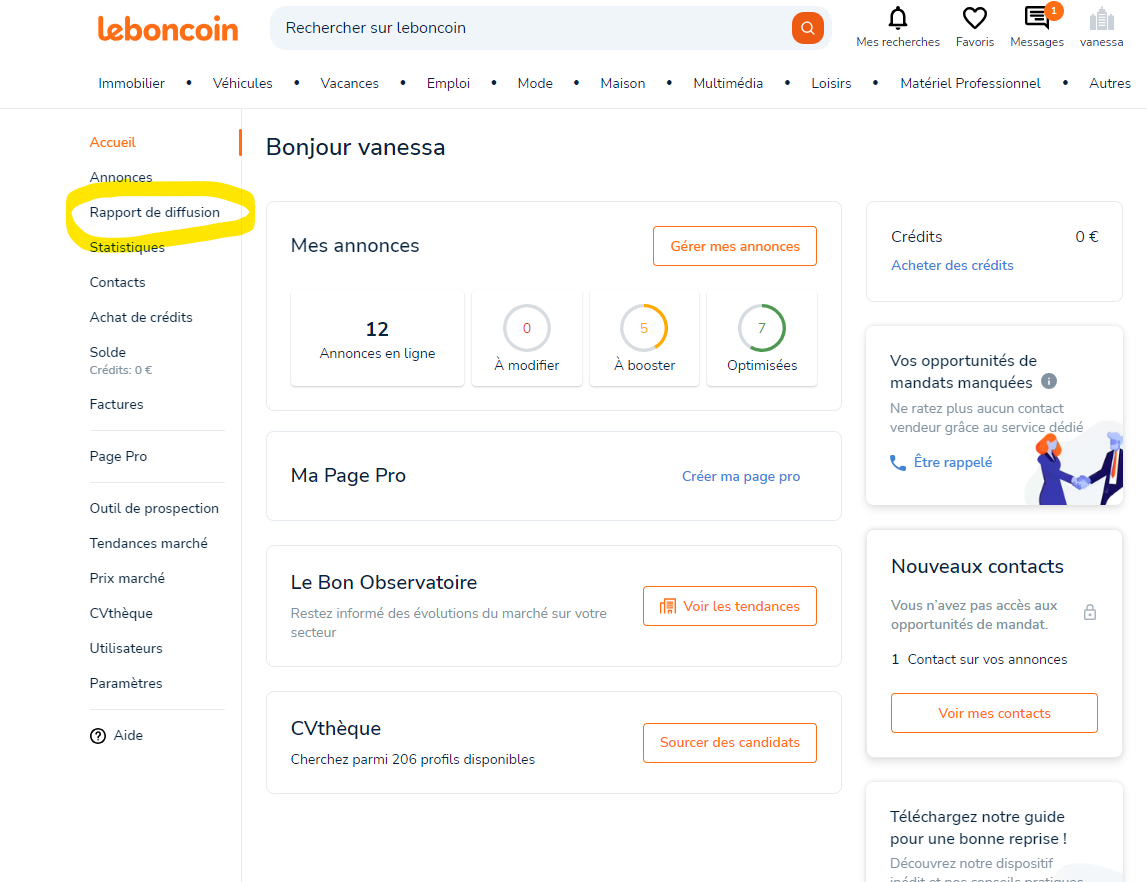The height and width of the screenshot is (882, 1147).
Task: Click the Sourcer des candidats button
Action: pos(729,743)
